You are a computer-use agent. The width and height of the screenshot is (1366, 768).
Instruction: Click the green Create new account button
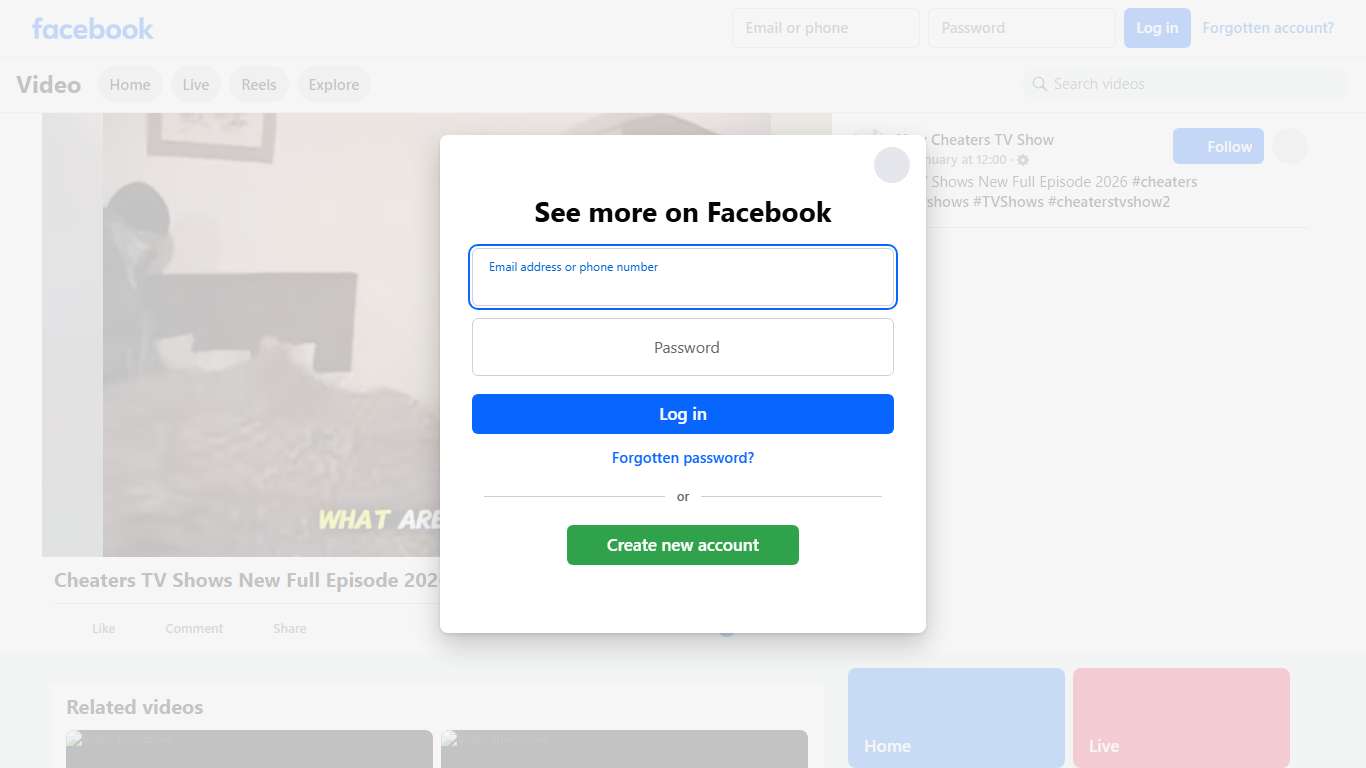[x=683, y=545]
